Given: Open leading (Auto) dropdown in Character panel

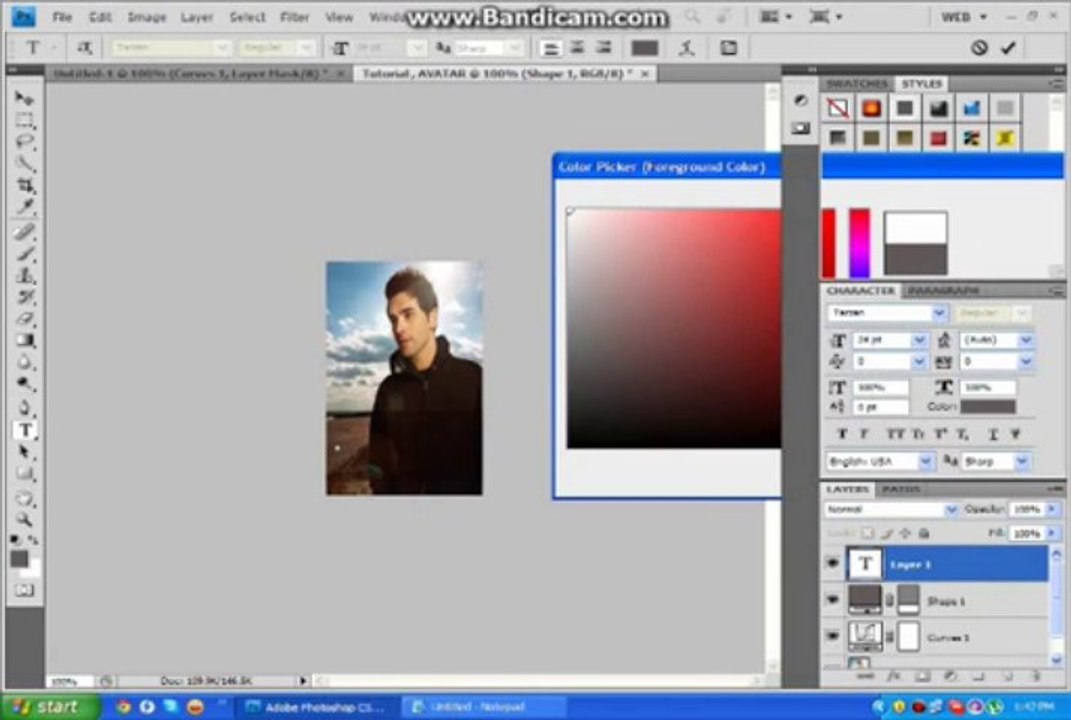Looking at the screenshot, I should [1025, 340].
